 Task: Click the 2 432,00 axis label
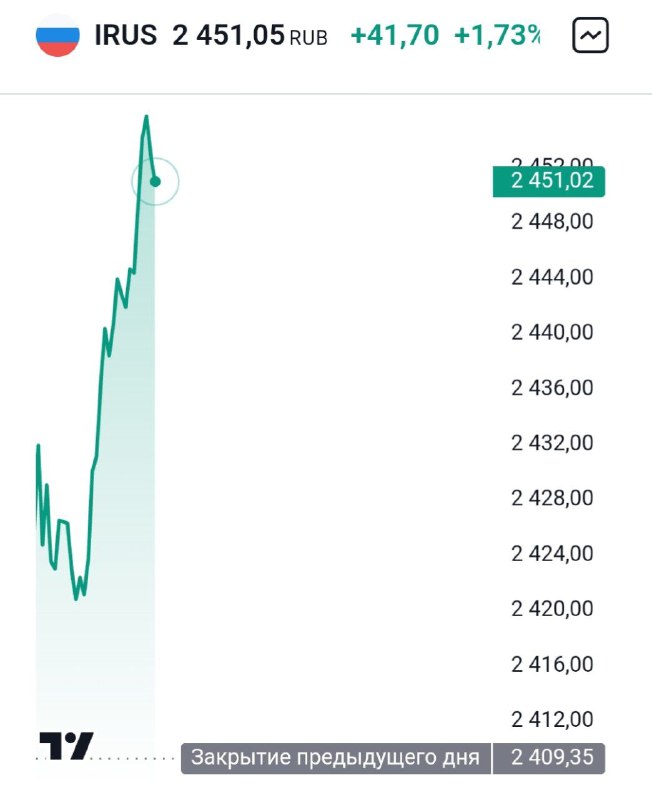coord(553,443)
